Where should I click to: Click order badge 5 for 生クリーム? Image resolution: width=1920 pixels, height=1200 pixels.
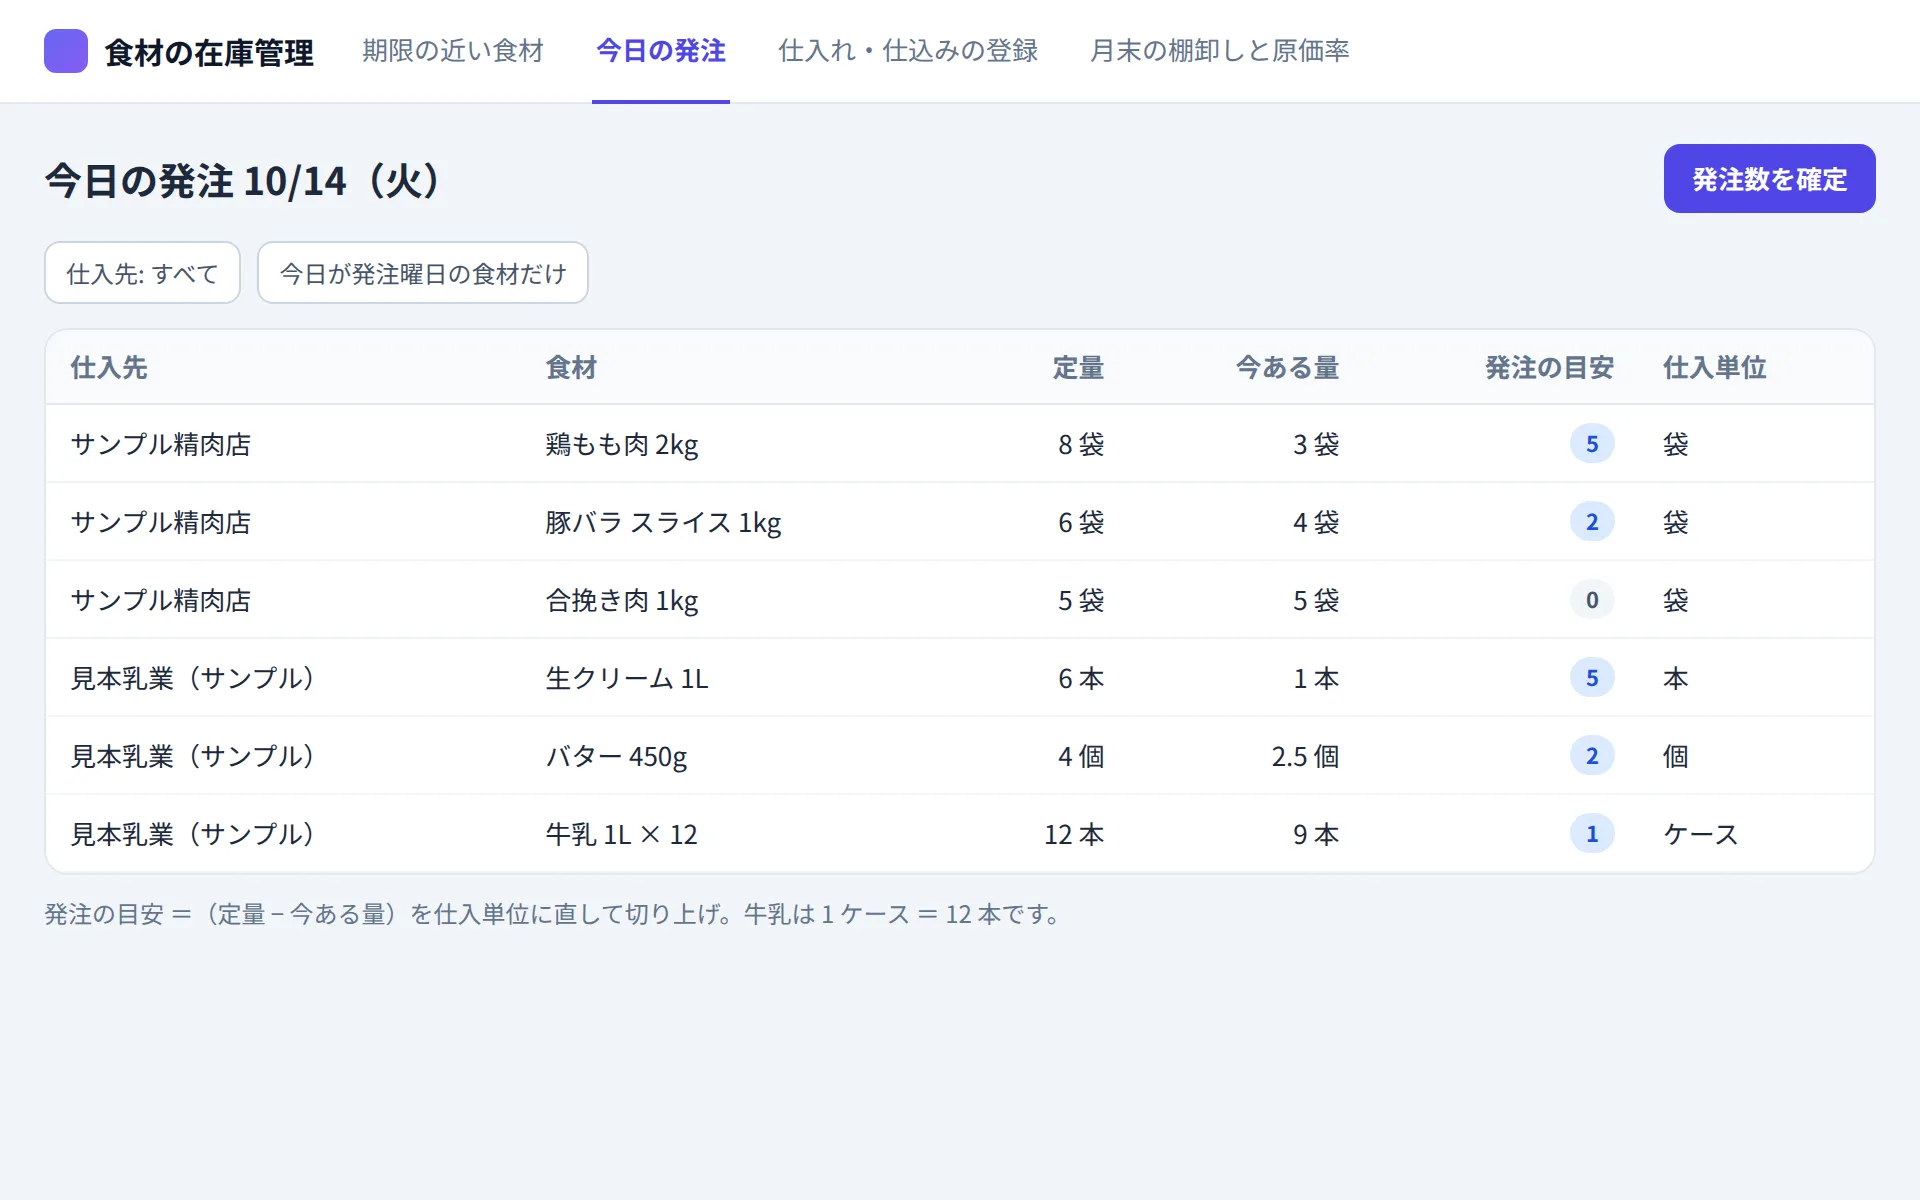click(1592, 678)
